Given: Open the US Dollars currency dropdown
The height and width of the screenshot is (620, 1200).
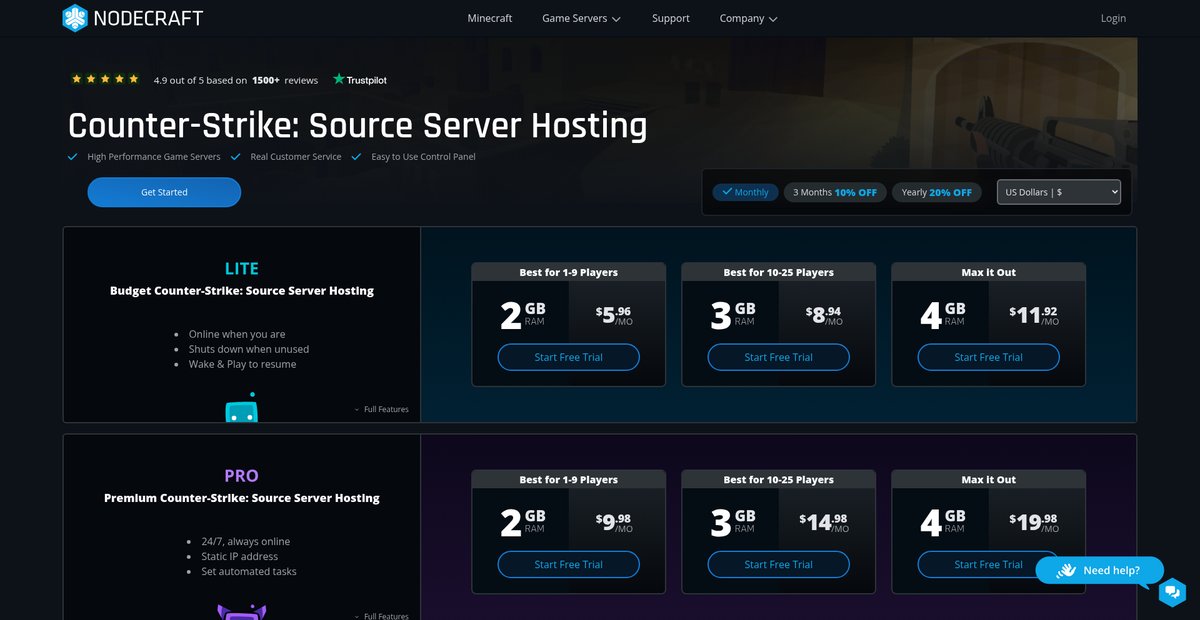Looking at the screenshot, I should (x=1059, y=192).
